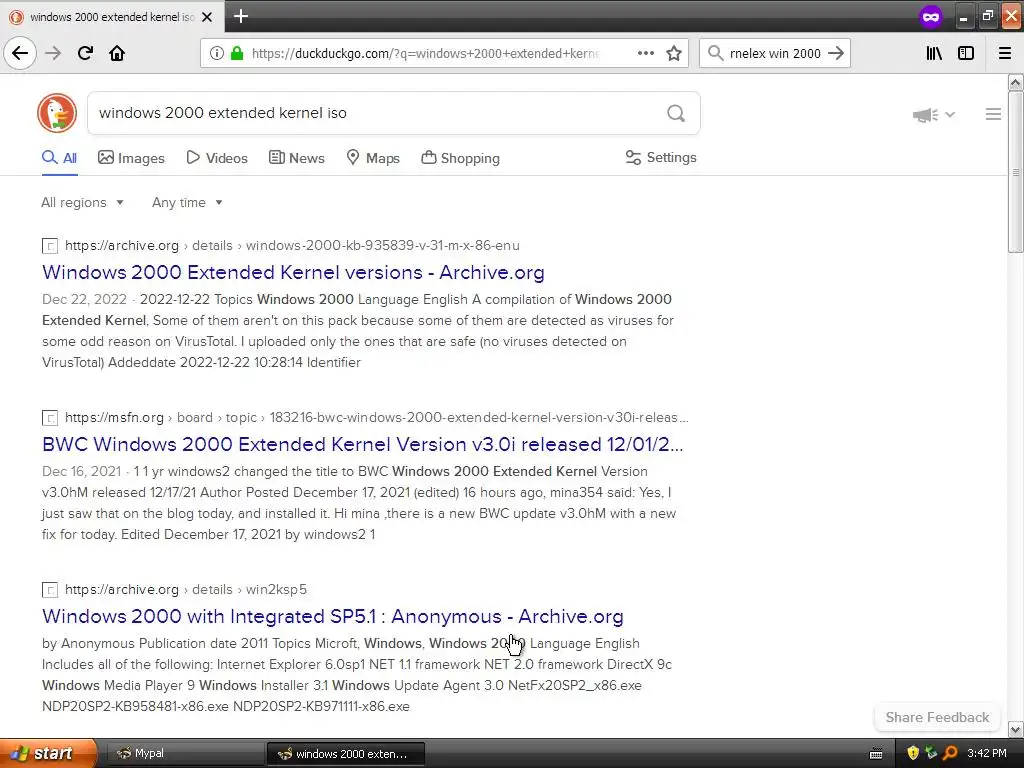
Task: Focus the 'rnelex win 2000' search box
Action: [x=775, y=54]
